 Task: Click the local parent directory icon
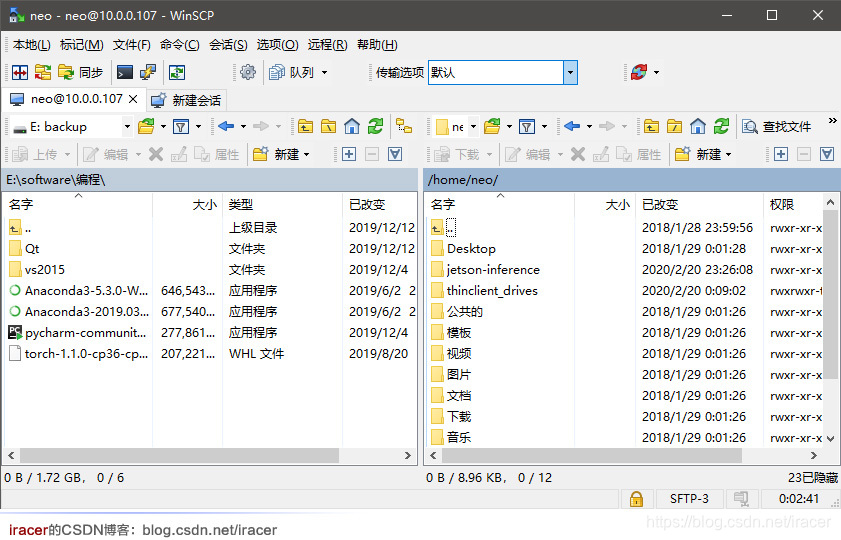click(x=305, y=127)
